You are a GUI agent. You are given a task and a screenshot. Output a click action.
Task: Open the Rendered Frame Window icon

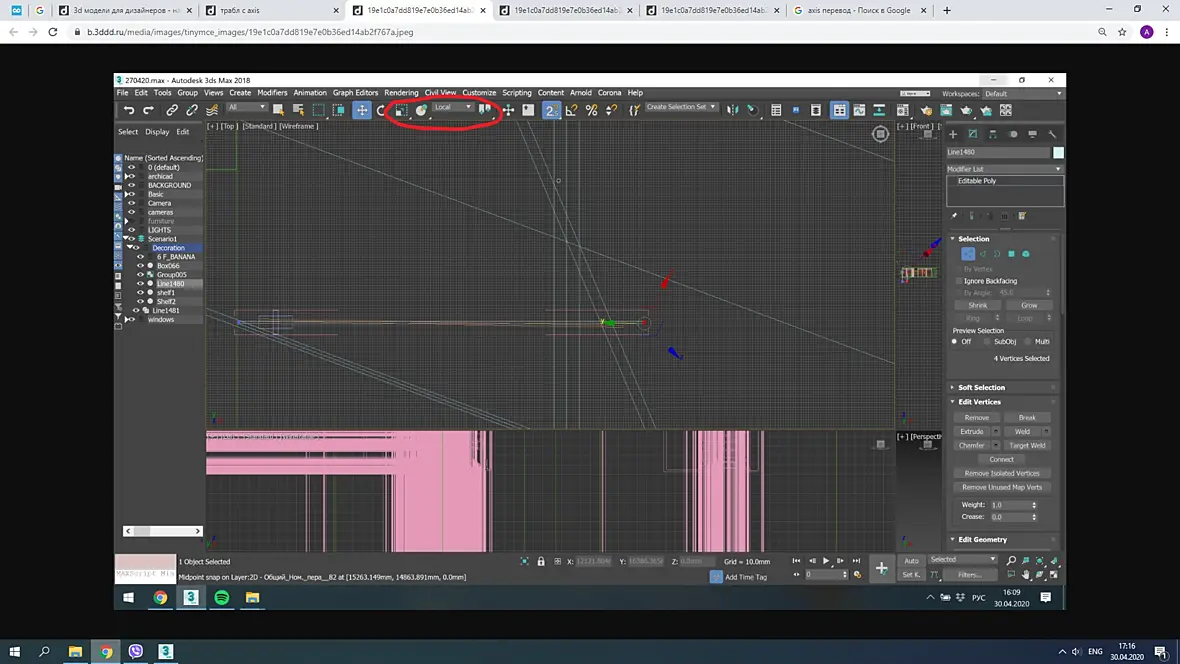tap(946, 111)
